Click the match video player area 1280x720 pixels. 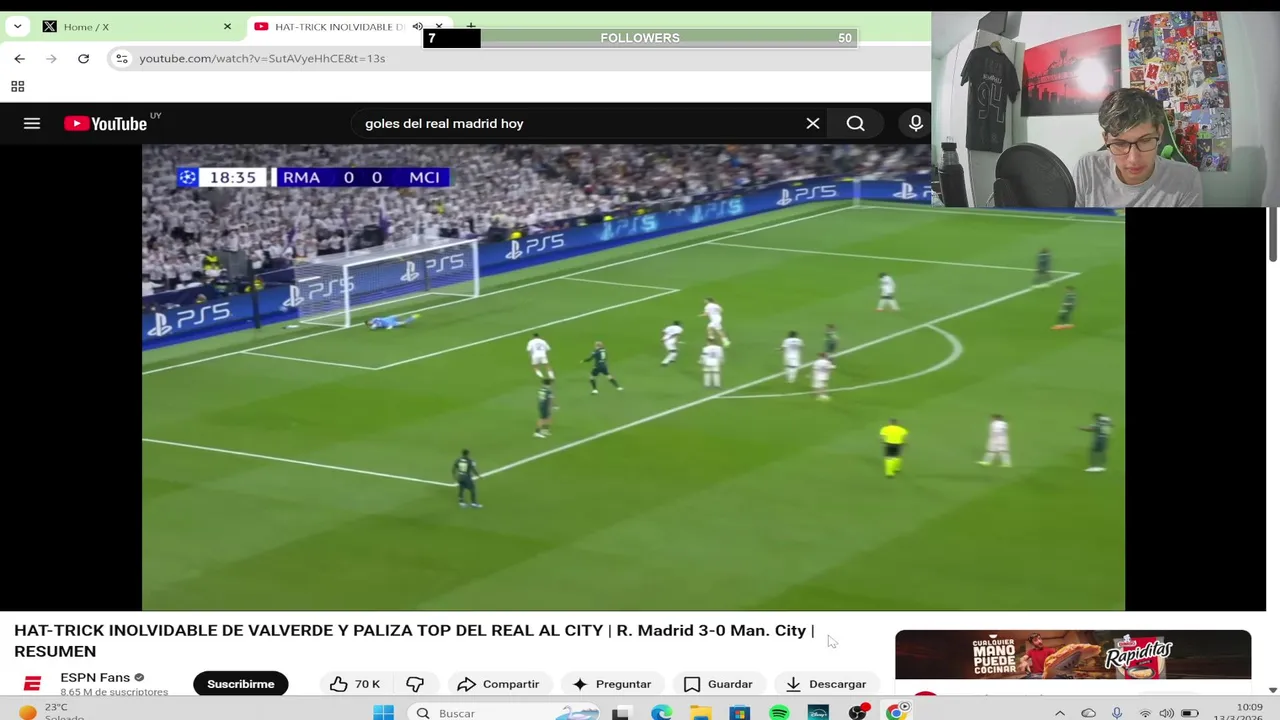(633, 377)
